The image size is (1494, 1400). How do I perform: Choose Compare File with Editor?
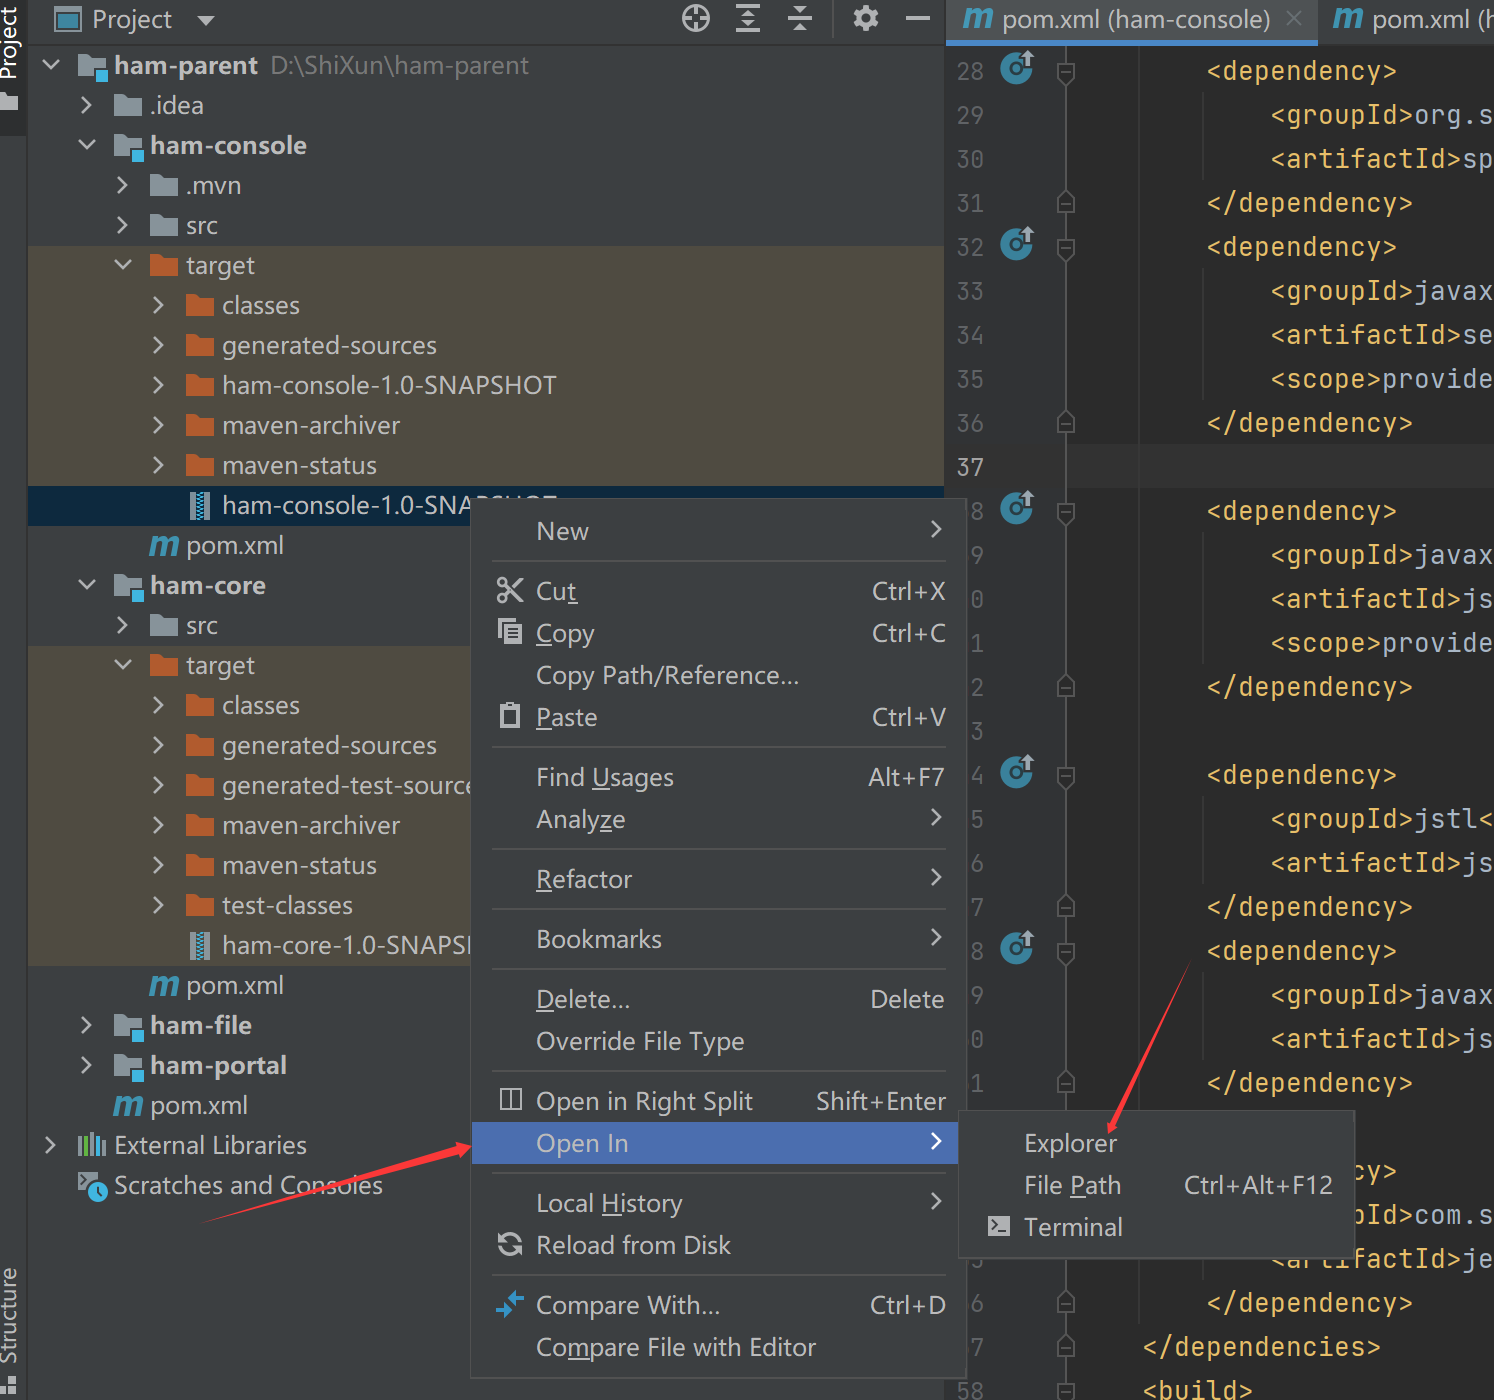coord(718,1347)
